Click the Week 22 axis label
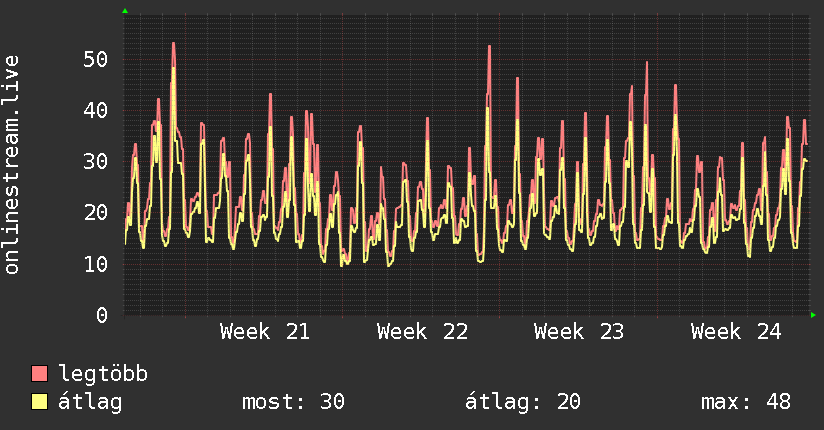 click(x=422, y=332)
